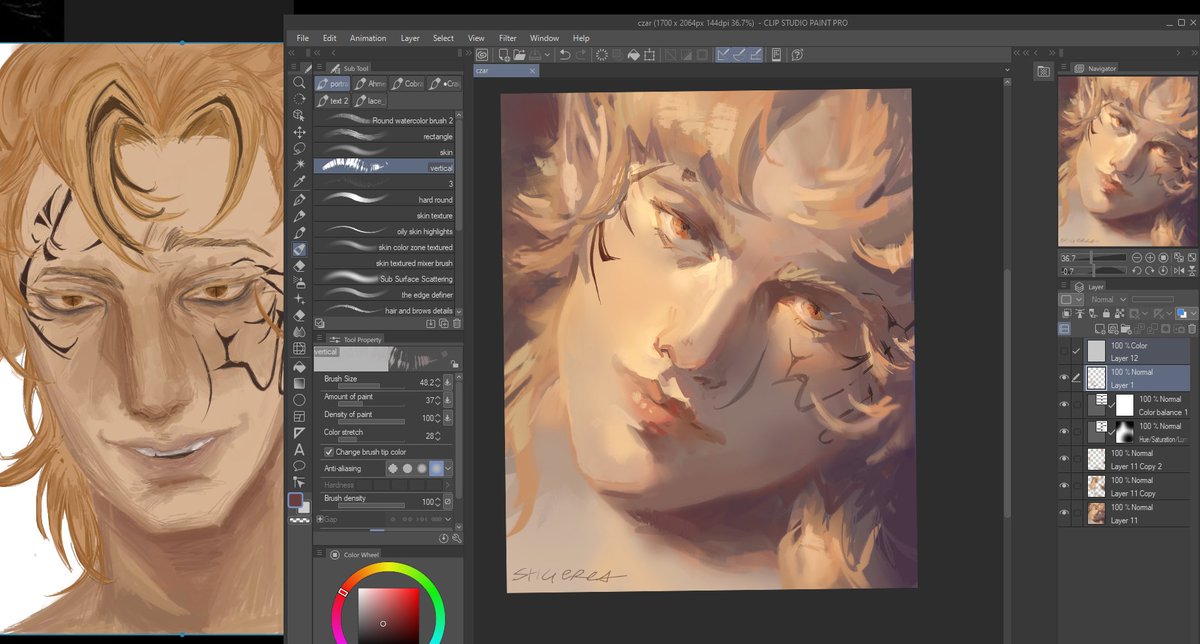Open the layer palette color dropdown

[x=1070, y=299]
